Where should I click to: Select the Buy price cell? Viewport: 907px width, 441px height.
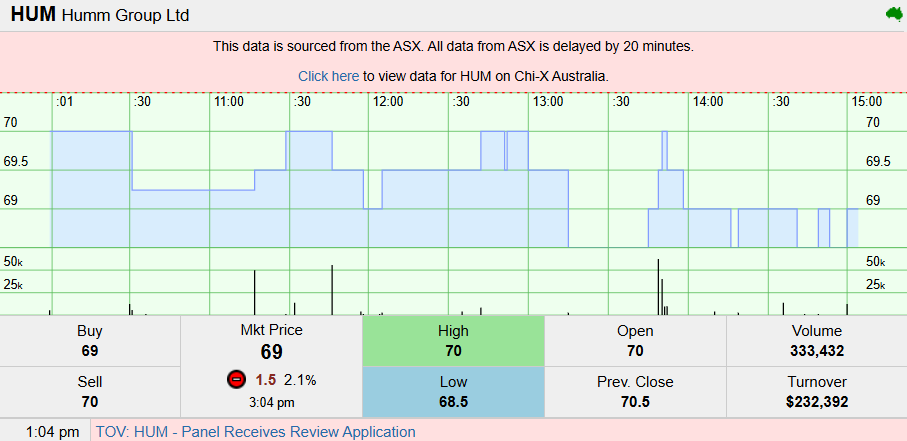click(x=90, y=341)
